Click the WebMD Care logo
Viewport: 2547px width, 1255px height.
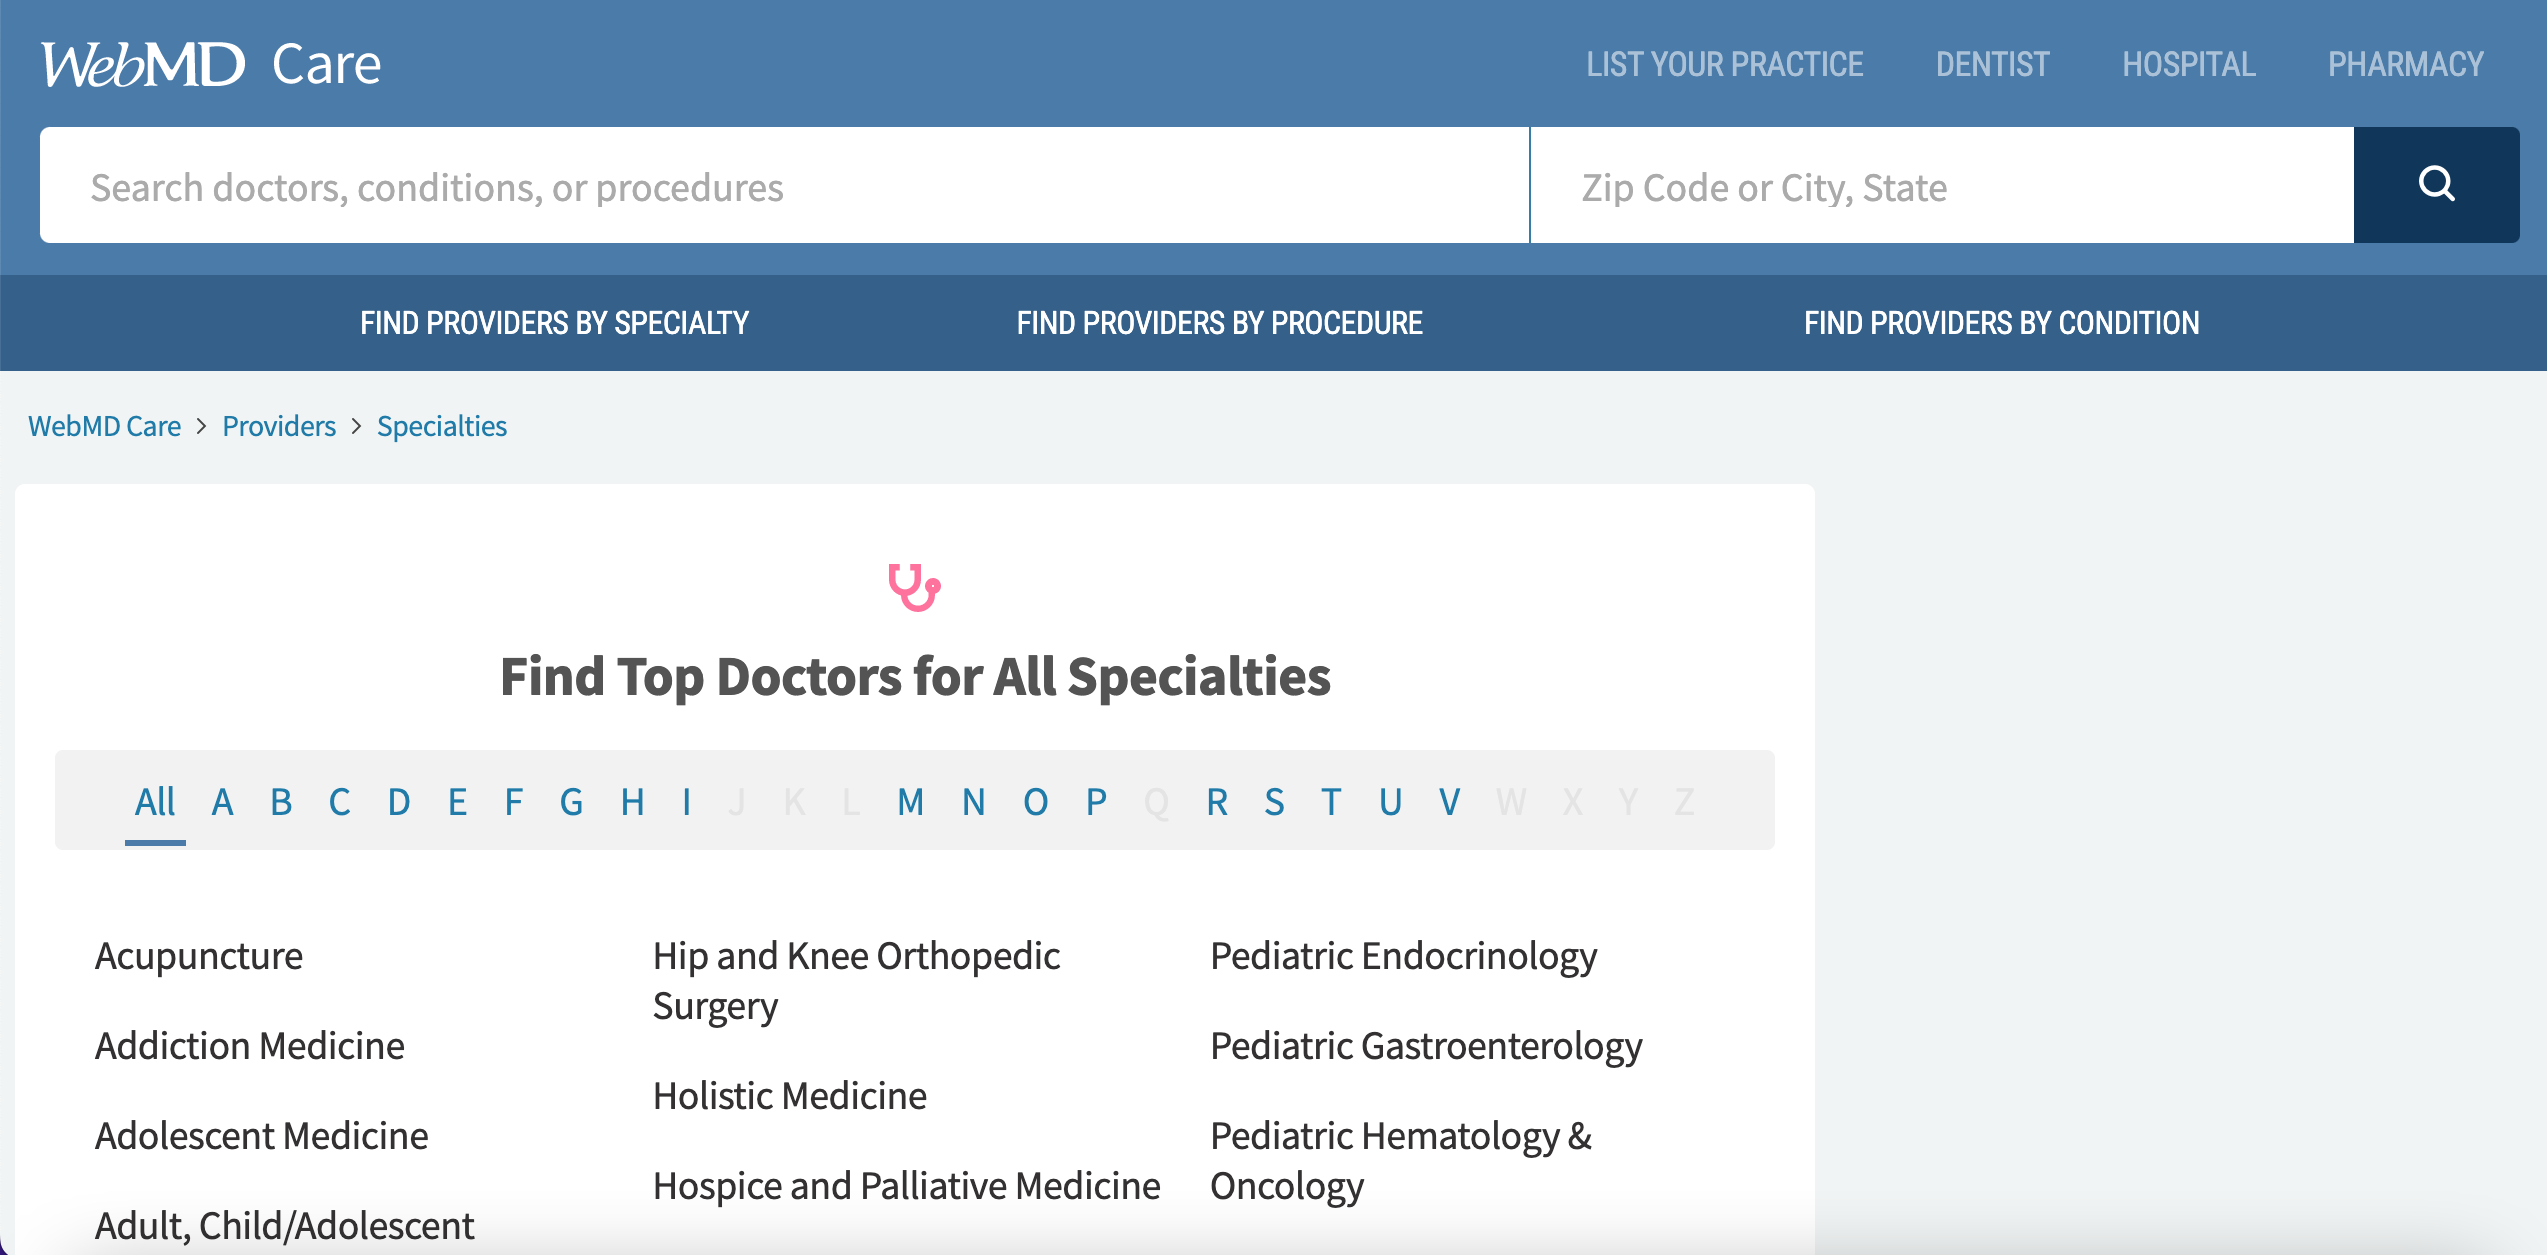(211, 65)
